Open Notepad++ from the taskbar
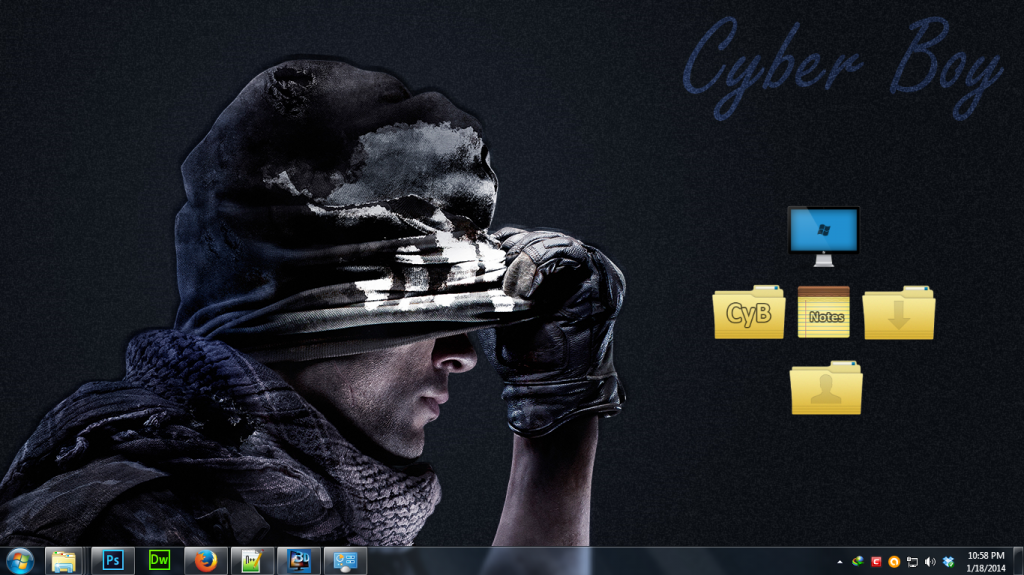The image size is (1024, 575). pyautogui.click(x=252, y=561)
